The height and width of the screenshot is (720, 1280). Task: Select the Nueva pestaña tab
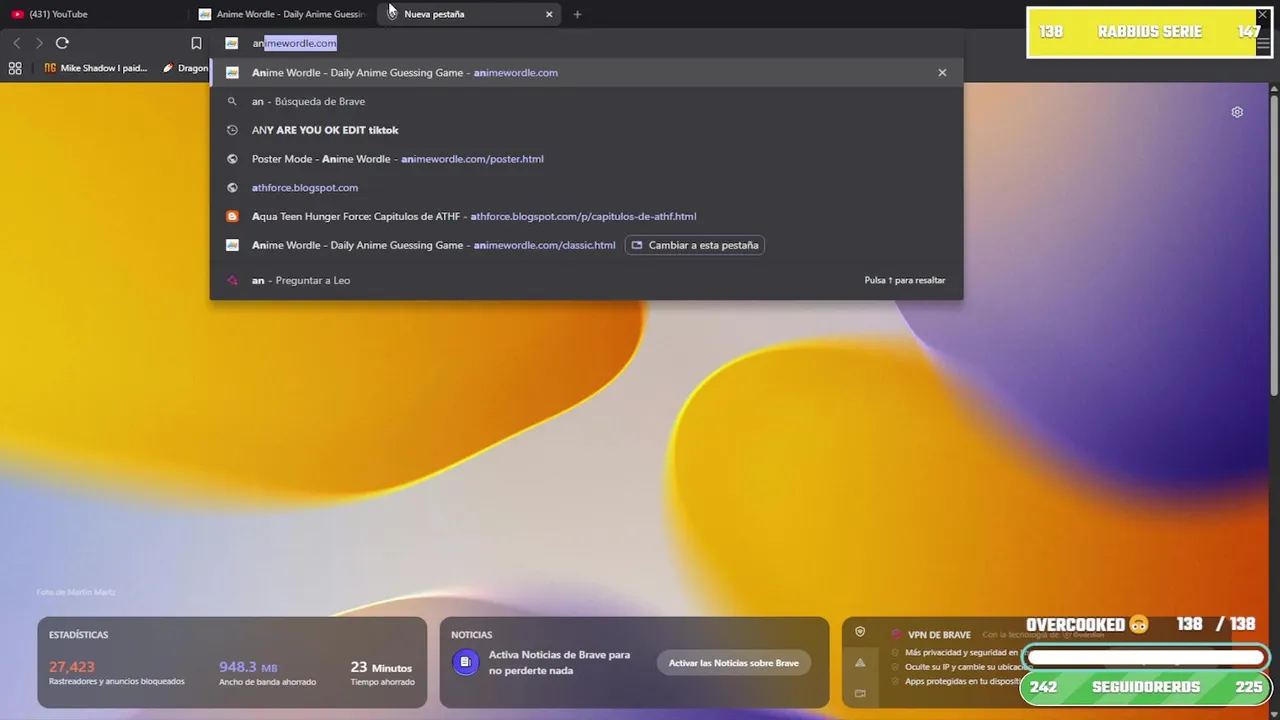(470, 14)
